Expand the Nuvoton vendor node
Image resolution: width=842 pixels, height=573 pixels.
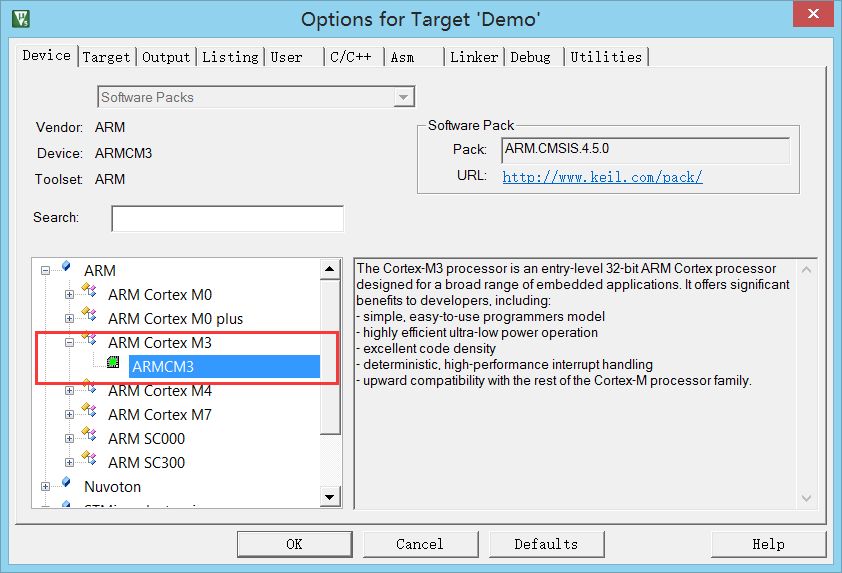pyautogui.click(x=45, y=487)
